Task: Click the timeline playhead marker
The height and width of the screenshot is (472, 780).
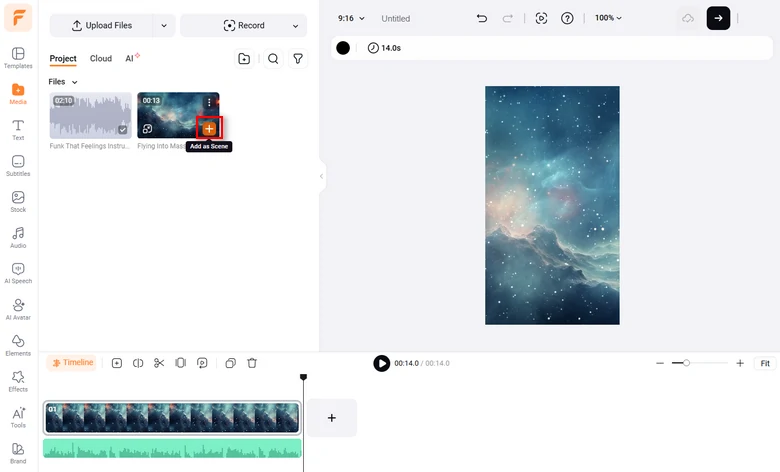Action: click(x=303, y=378)
